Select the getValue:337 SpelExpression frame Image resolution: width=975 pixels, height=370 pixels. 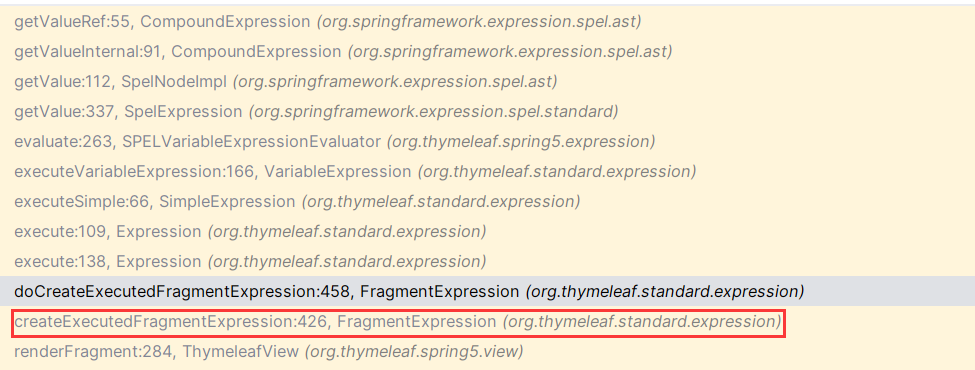pyautogui.click(x=488, y=112)
